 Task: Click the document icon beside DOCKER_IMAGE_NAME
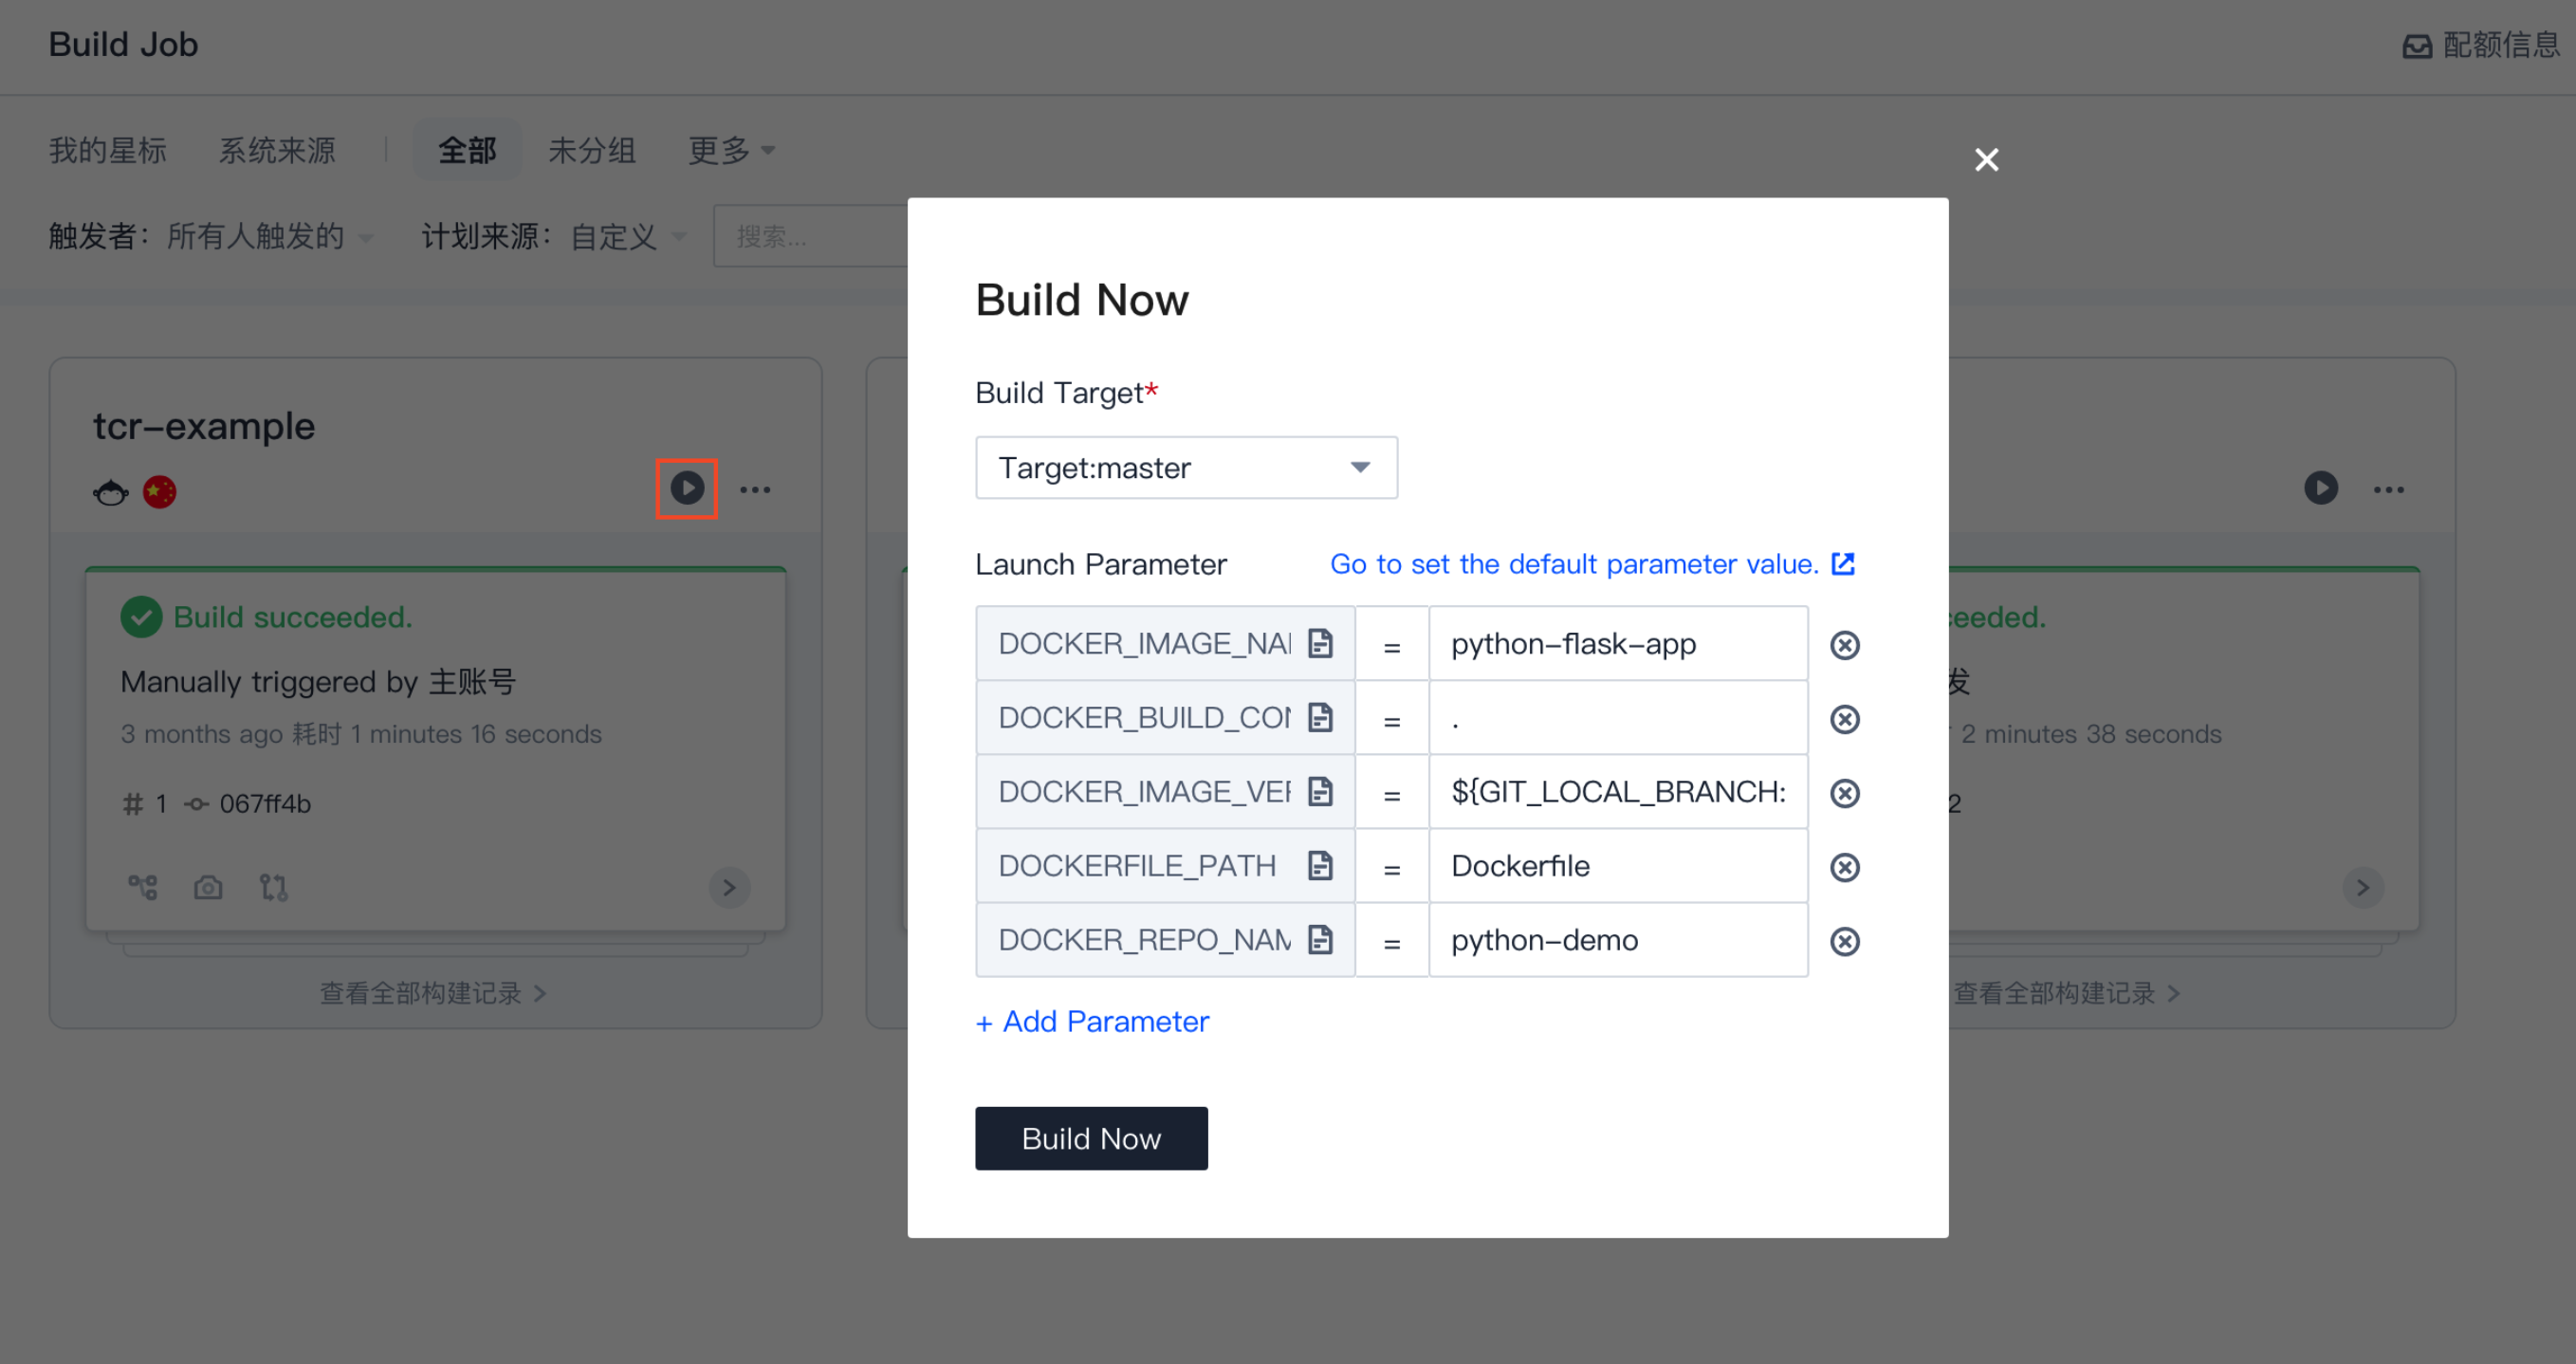click(1320, 644)
